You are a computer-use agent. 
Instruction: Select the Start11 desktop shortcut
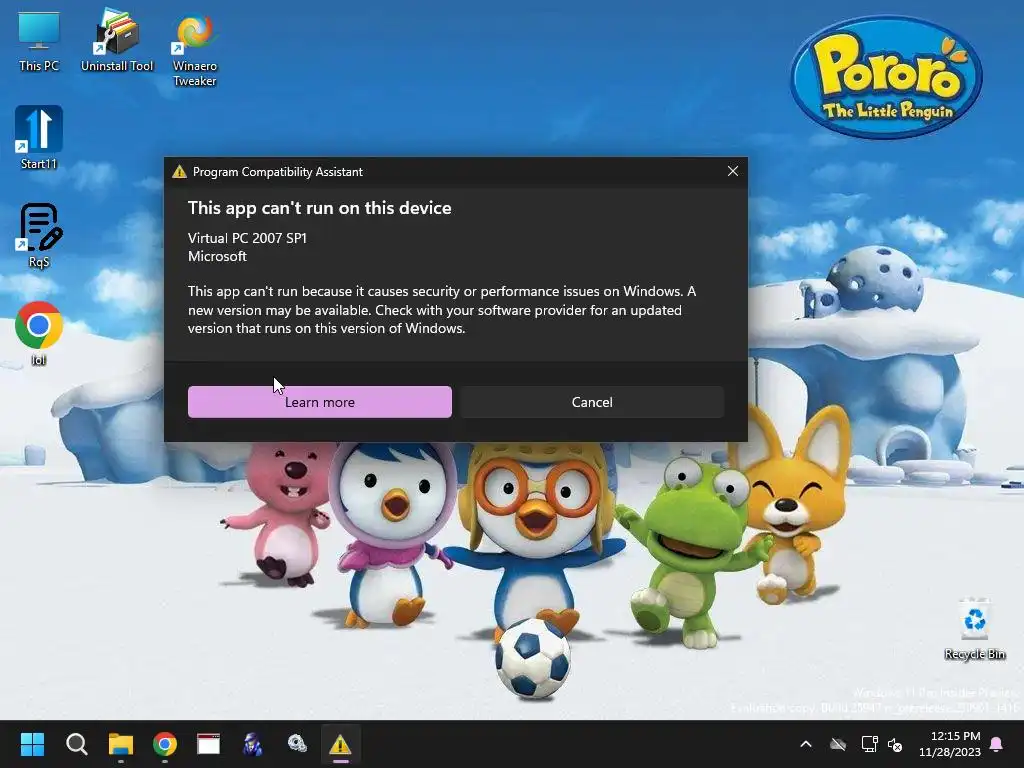pos(39,138)
